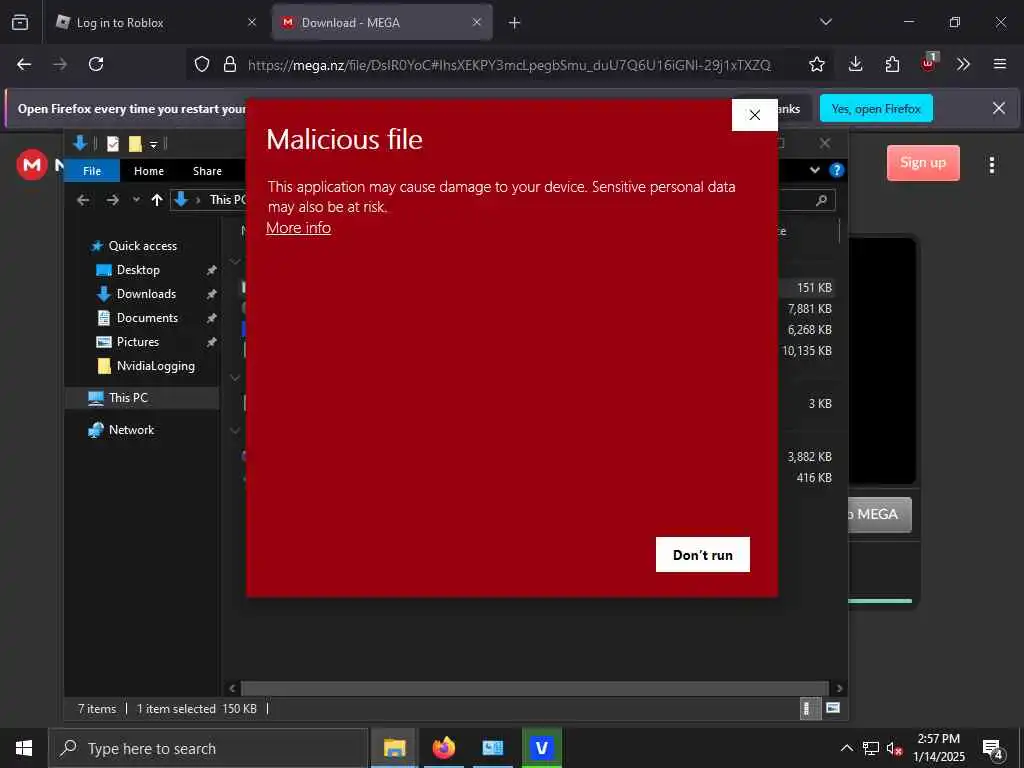1024x768 pixels.
Task: Click the Explorer horizontal scrollbar
Action: coord(534,688)
